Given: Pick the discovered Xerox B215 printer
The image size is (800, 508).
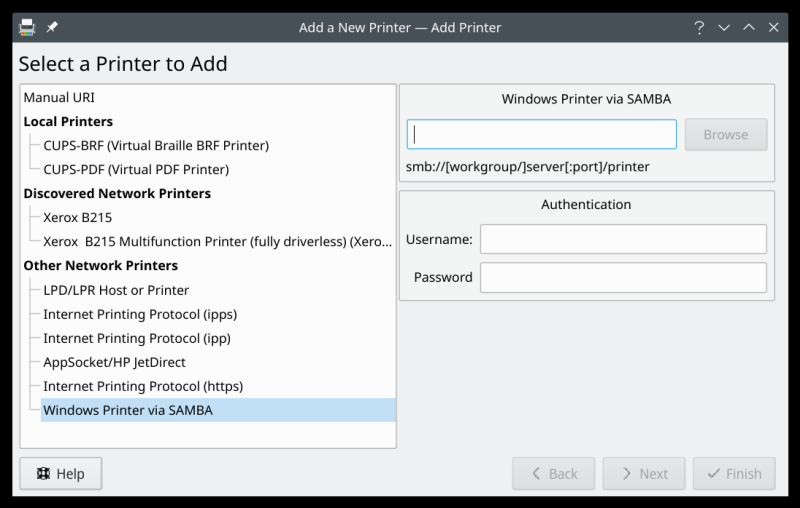Looking at the screenshot, I should [x=85, y=217].
